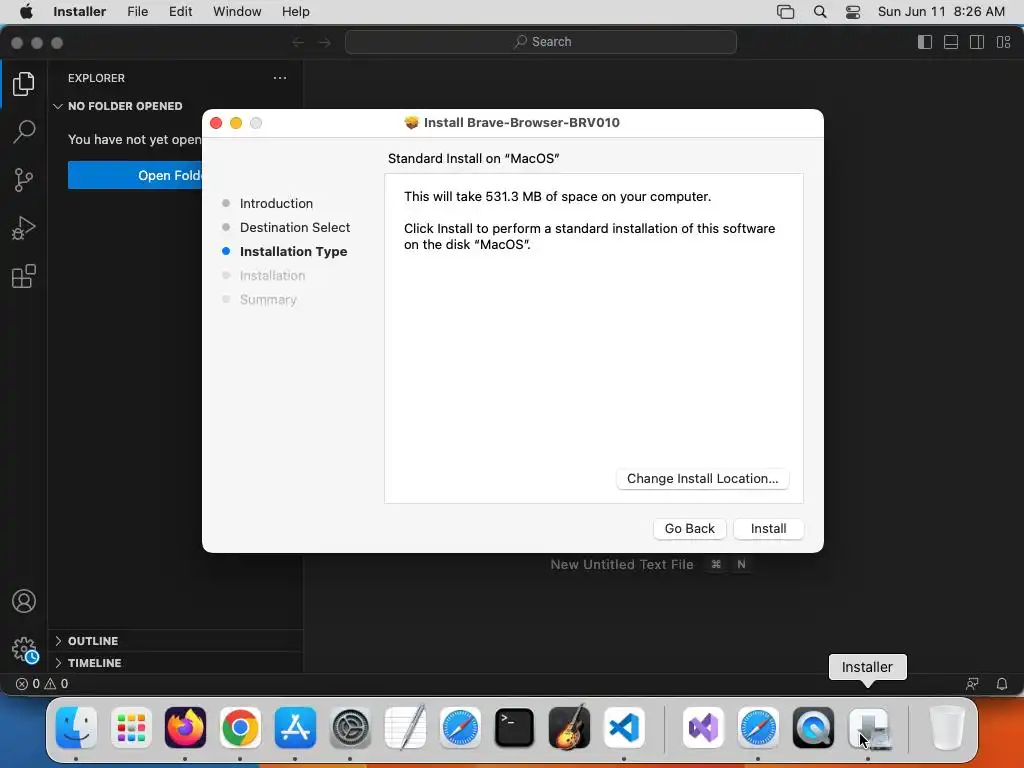Viewport: 1024px width, 768px height.
Task: Click Change Install Location button
Action: click(x=703, y=479)
